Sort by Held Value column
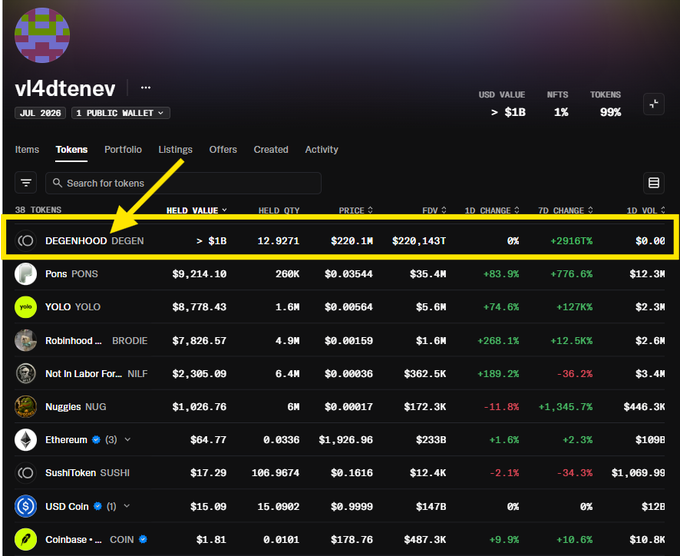 196,210
